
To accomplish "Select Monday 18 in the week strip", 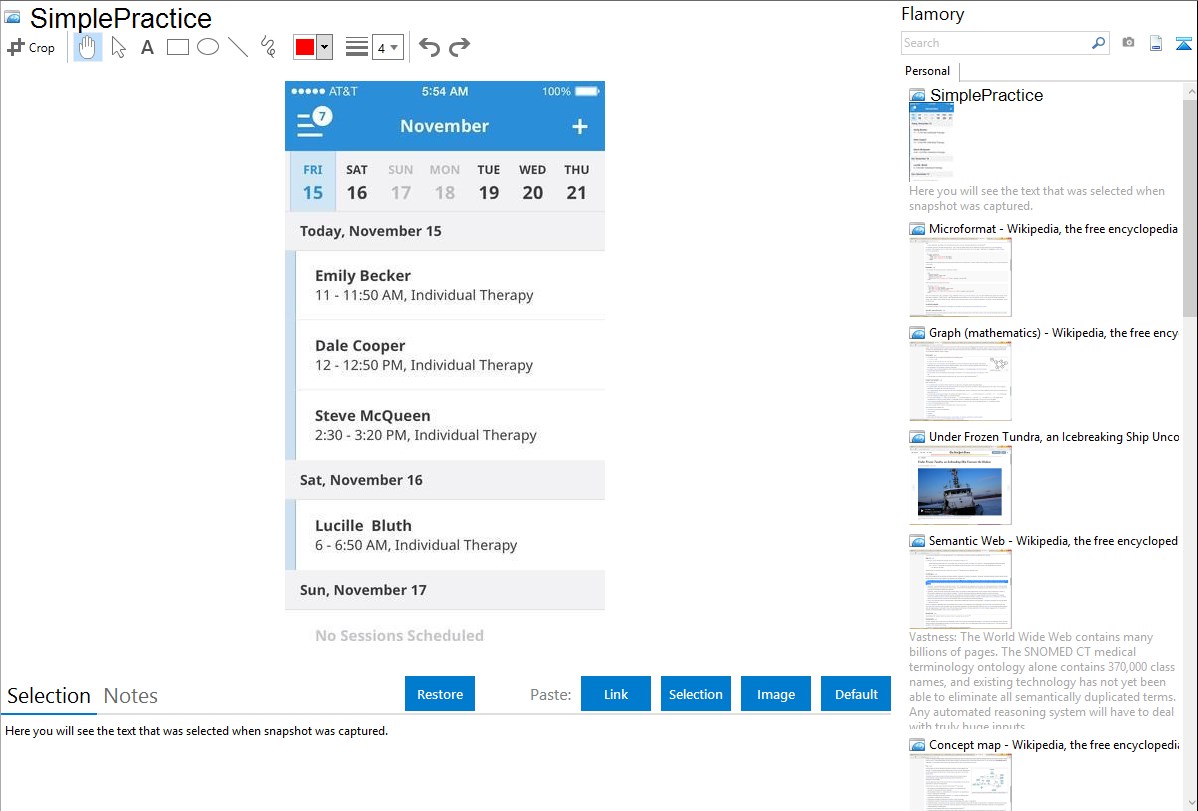I will click(x=445, y=182).
